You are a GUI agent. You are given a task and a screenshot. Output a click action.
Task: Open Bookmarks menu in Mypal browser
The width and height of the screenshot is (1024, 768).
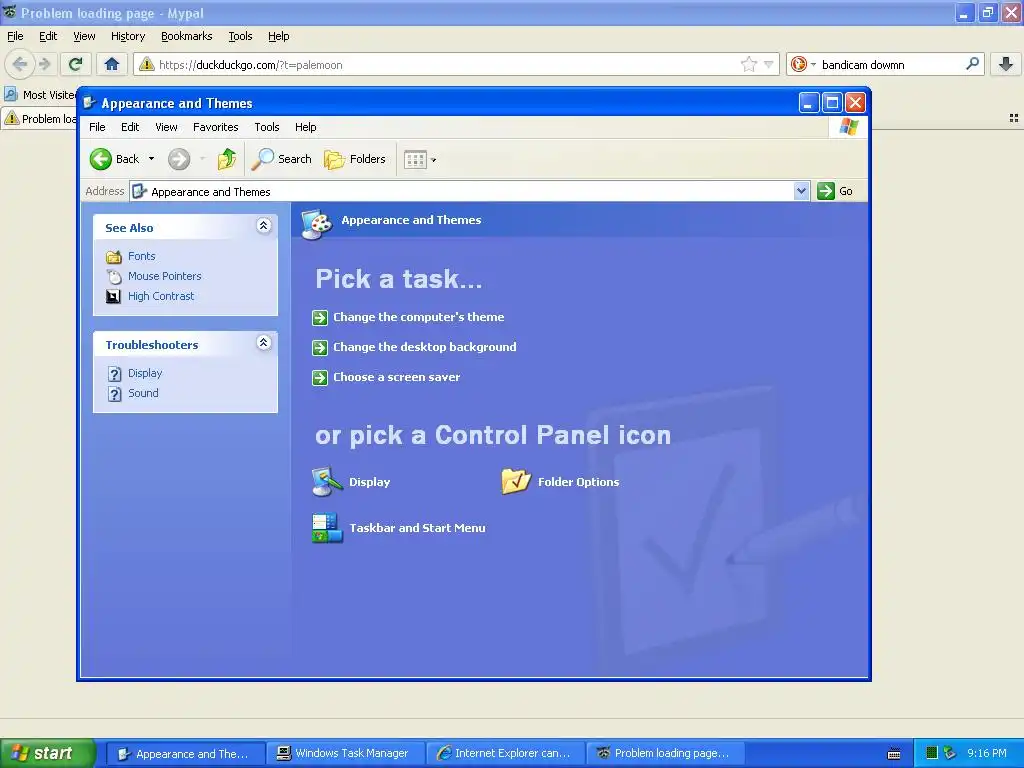click(187, 37)
